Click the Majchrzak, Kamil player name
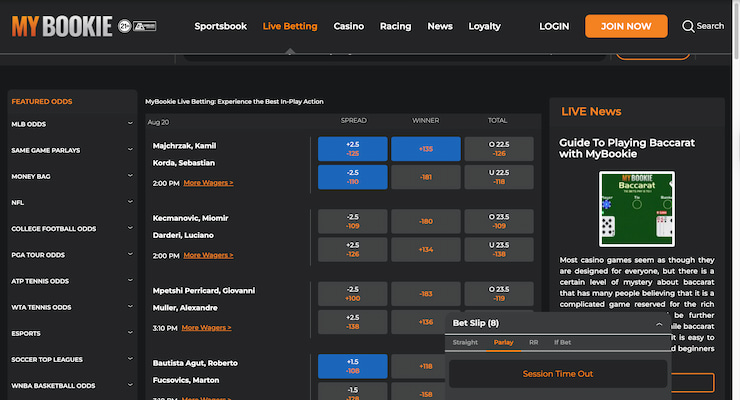 185,146
